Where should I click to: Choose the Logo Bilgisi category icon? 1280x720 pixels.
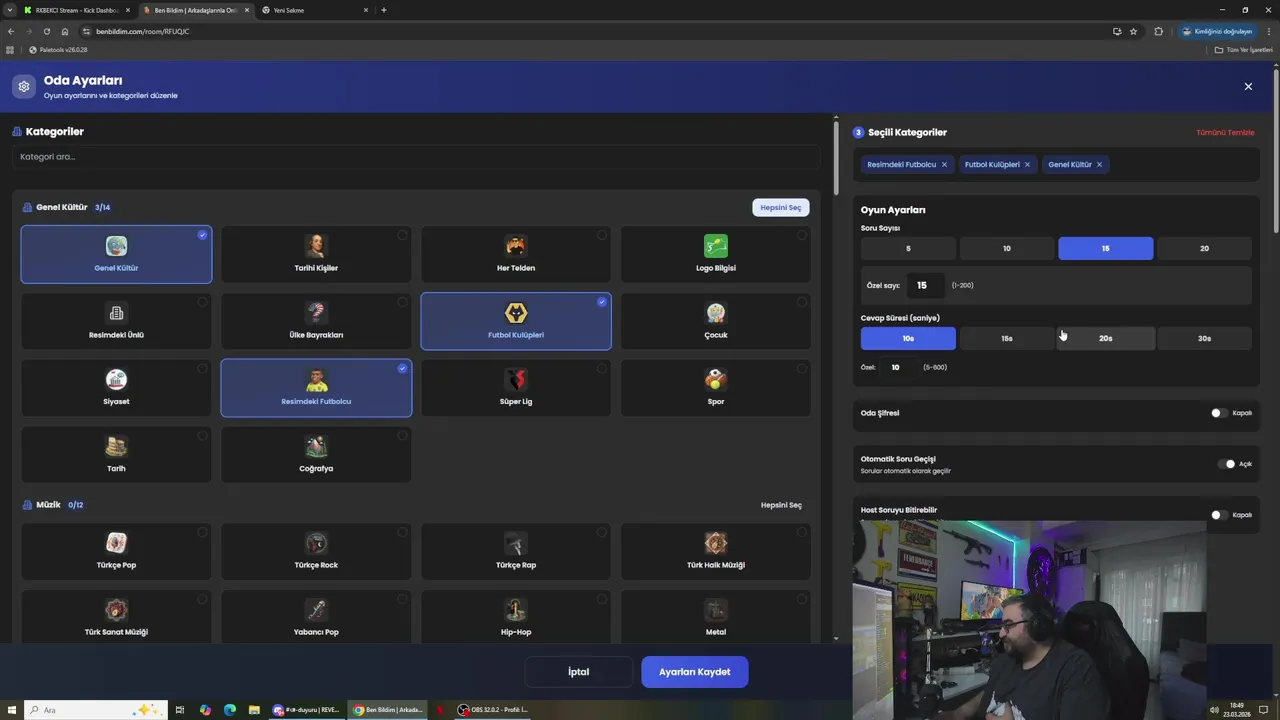click(716, 246)
